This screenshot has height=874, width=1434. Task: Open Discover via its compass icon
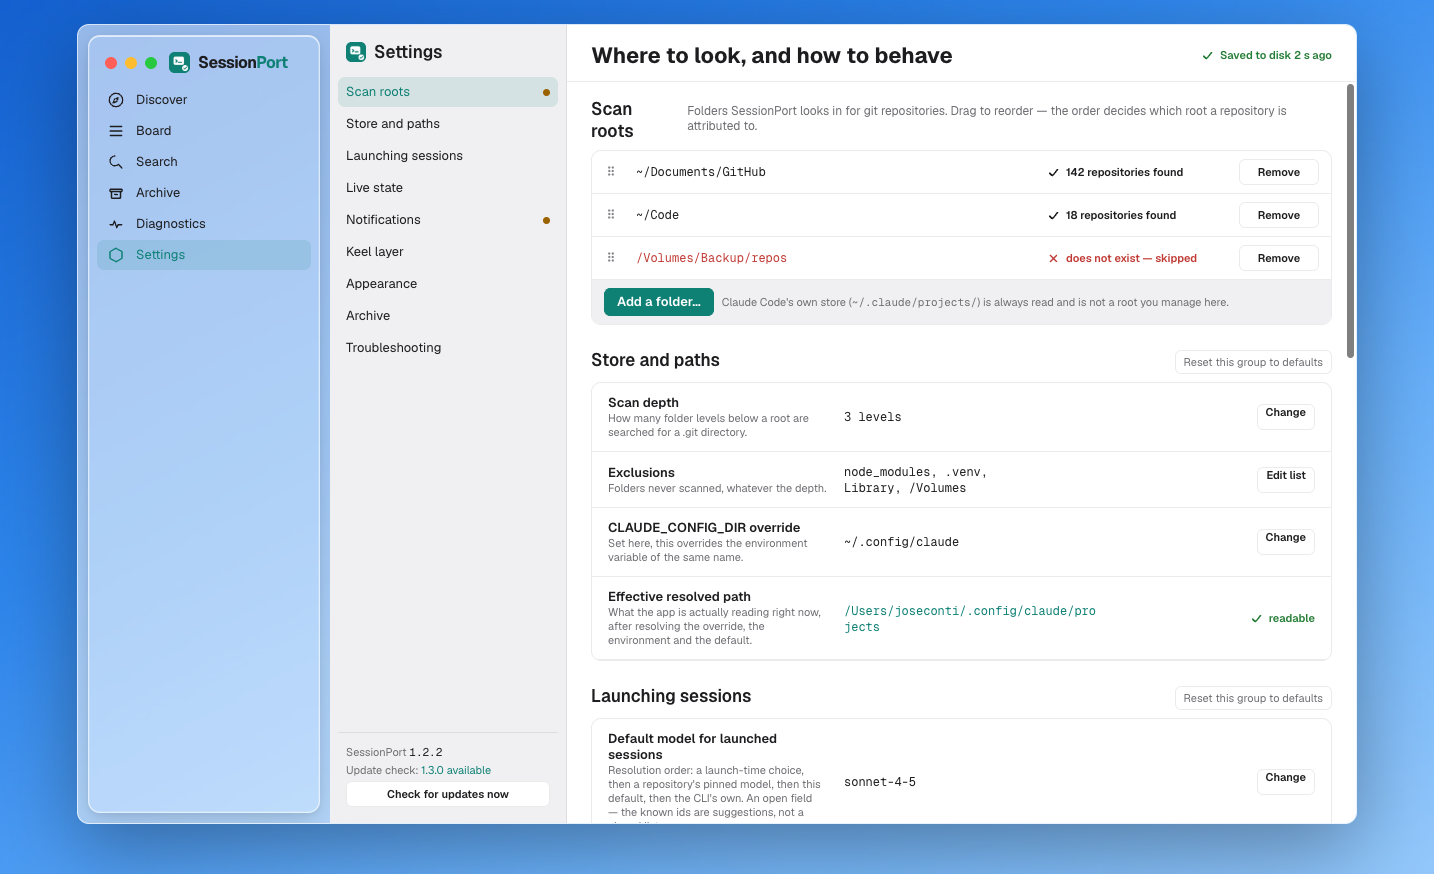pos(116,100)
